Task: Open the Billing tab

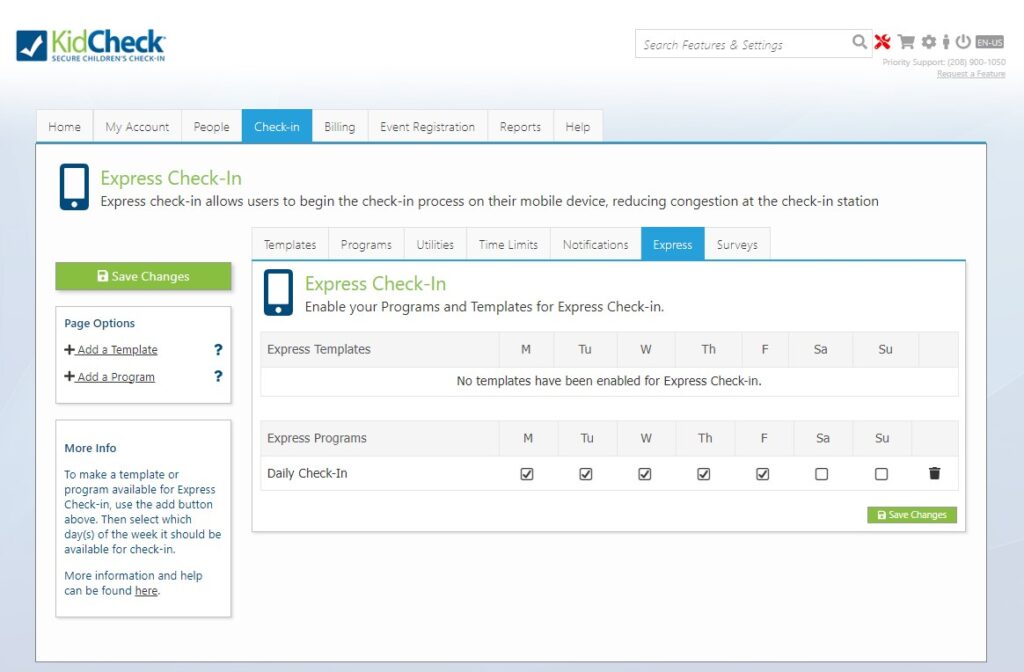Action: [339, 126]
